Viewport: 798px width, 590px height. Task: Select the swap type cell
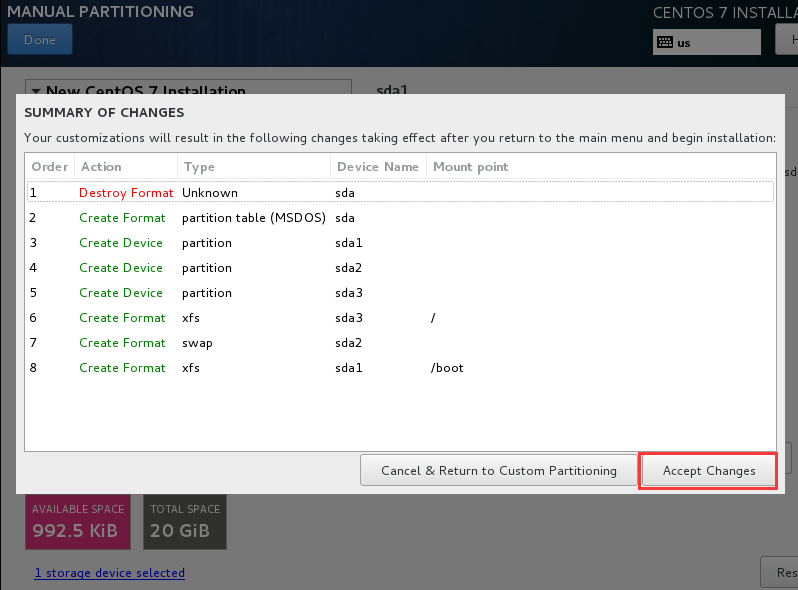pyautogui.click(x=197, y=343)
